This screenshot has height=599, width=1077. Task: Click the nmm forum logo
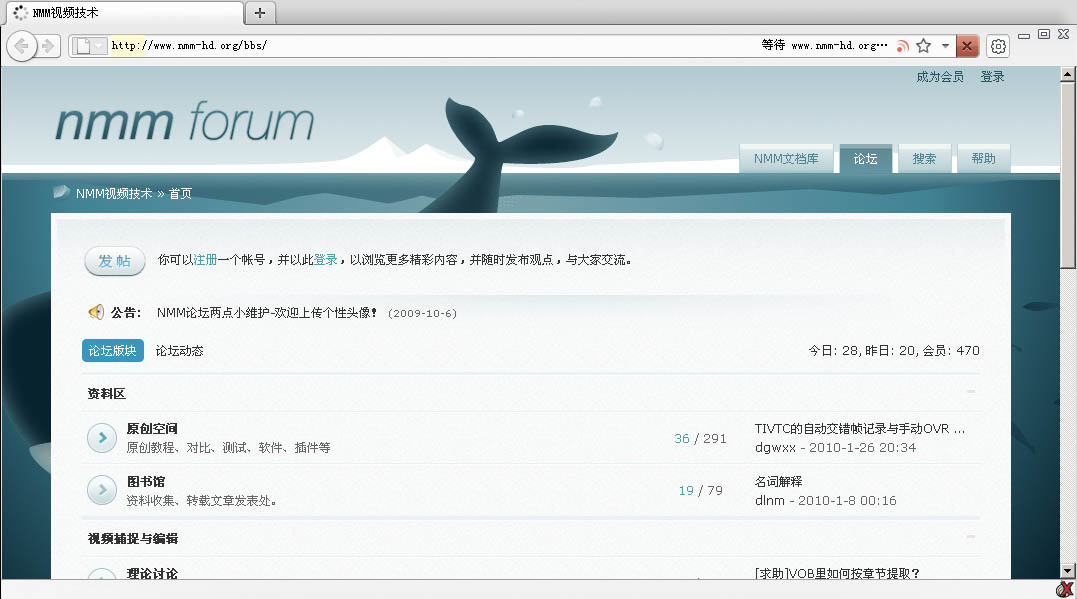point(184,122)
